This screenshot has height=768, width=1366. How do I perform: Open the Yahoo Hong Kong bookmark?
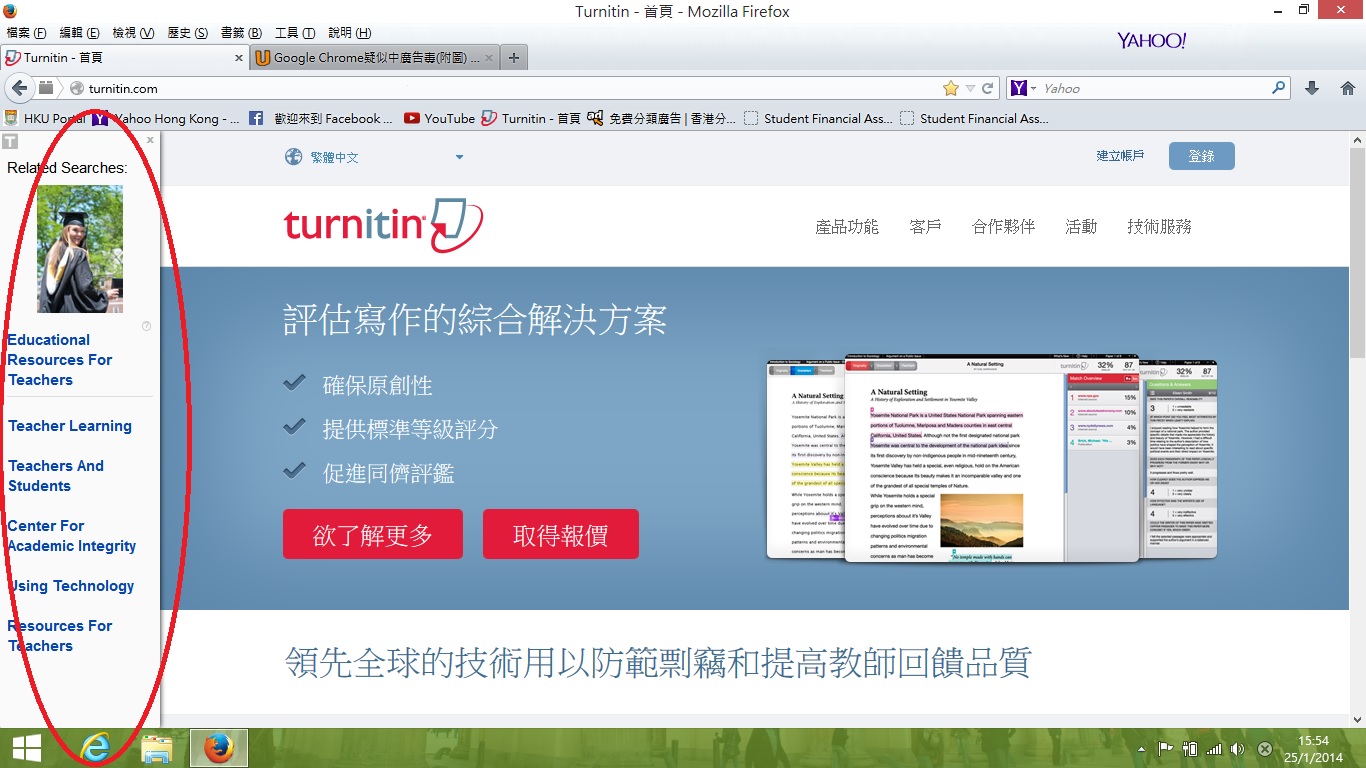[x=166, y=118]
